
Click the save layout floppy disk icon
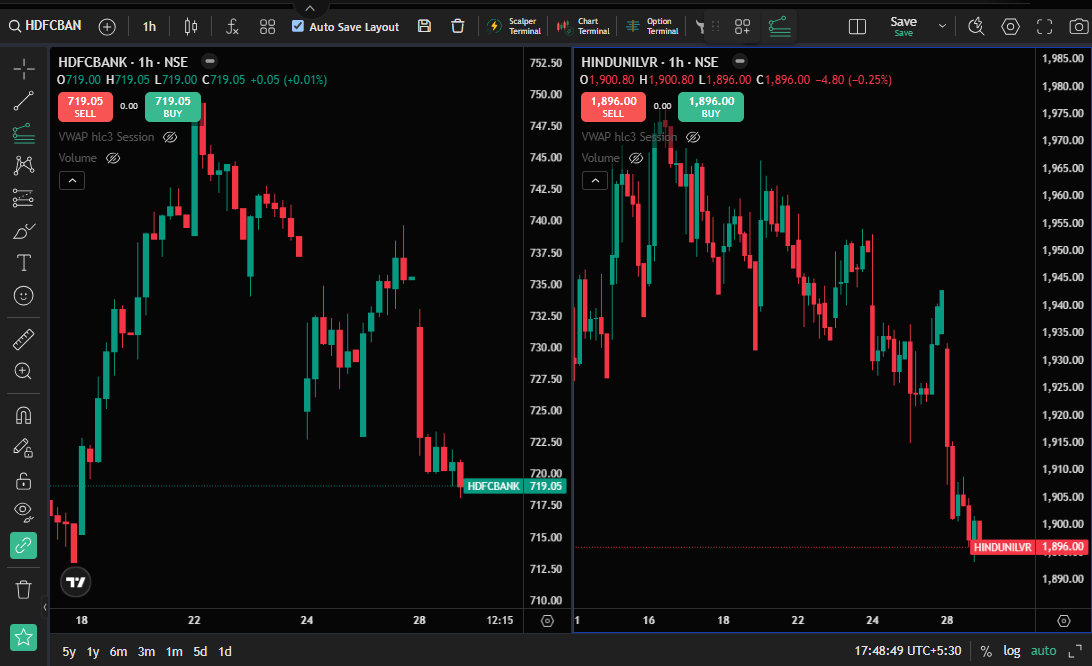[x=424, y=26]
